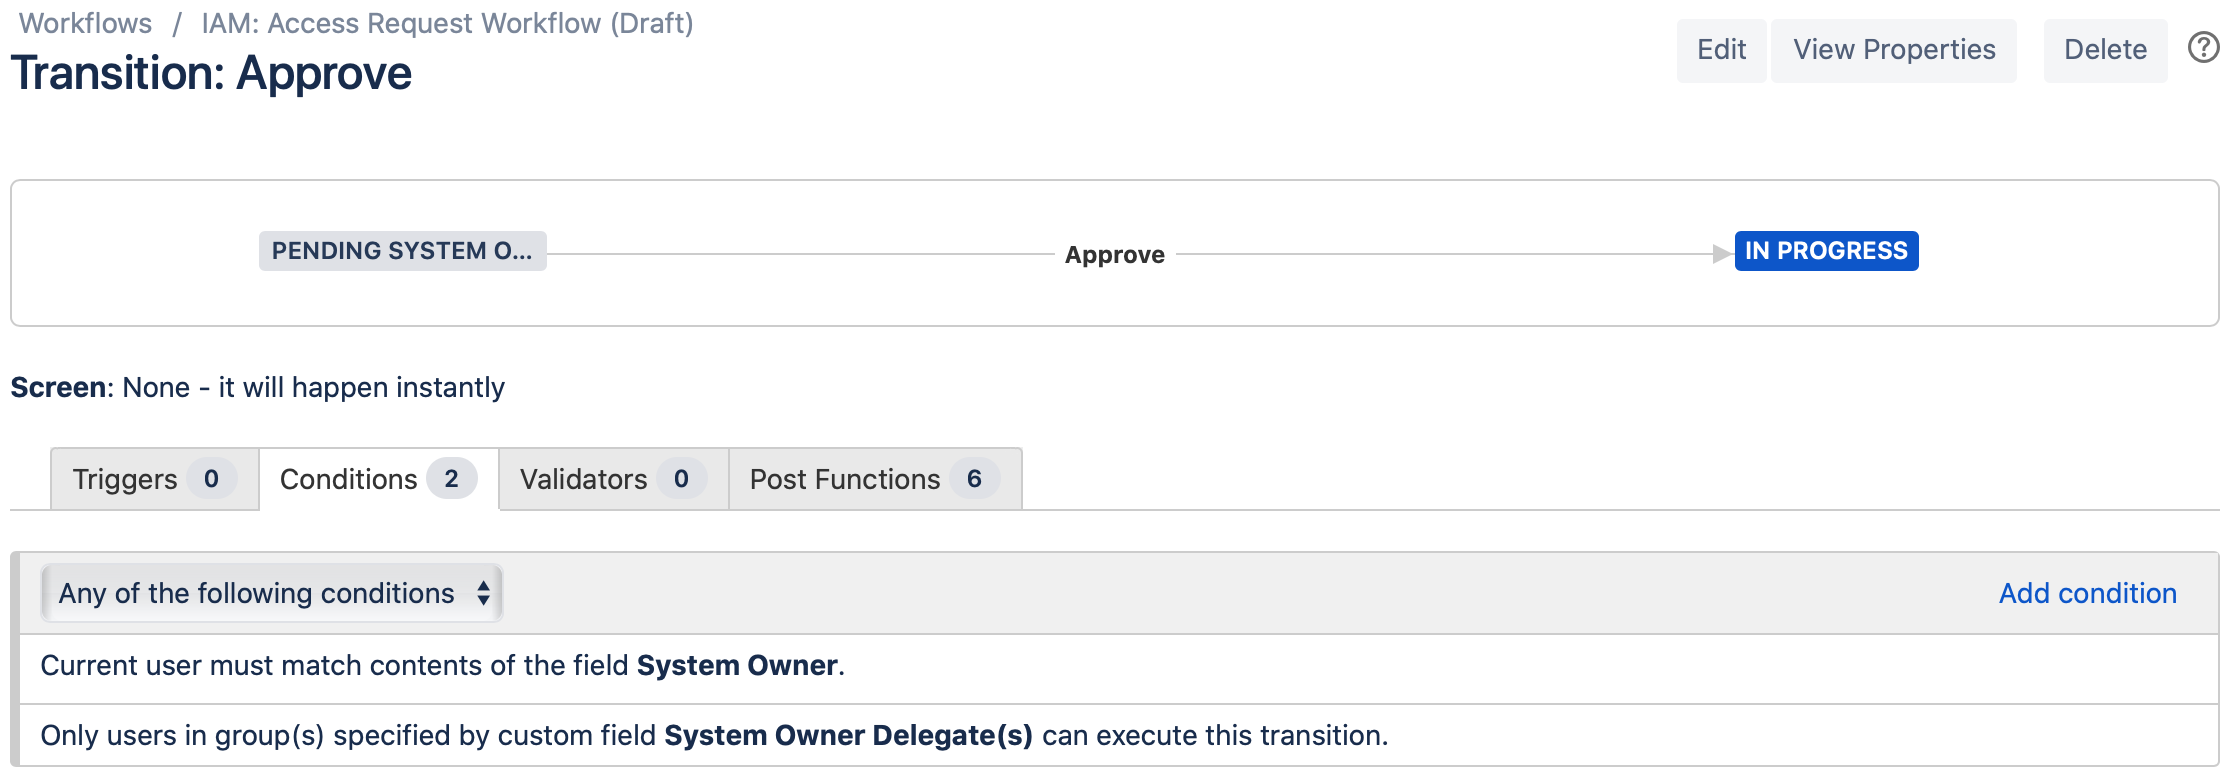Open View Properties
This screenshot has height=774, width=2228.
tap(1893, 49)
